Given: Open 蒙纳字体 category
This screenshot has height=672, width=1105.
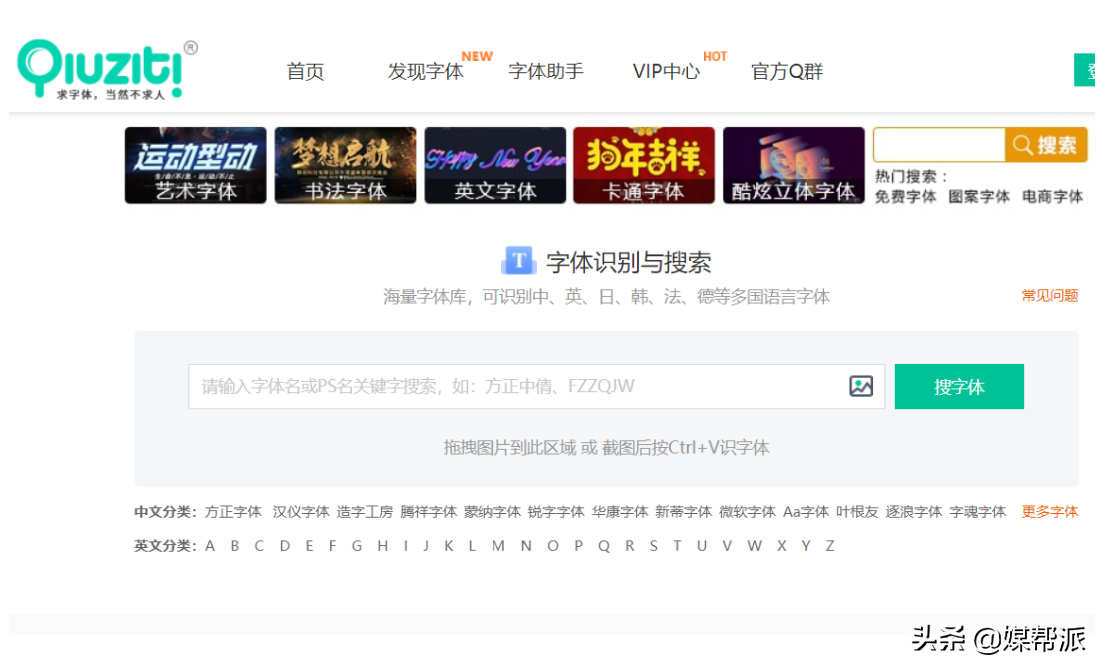Looking at the screenshot, I should (492, 512).
